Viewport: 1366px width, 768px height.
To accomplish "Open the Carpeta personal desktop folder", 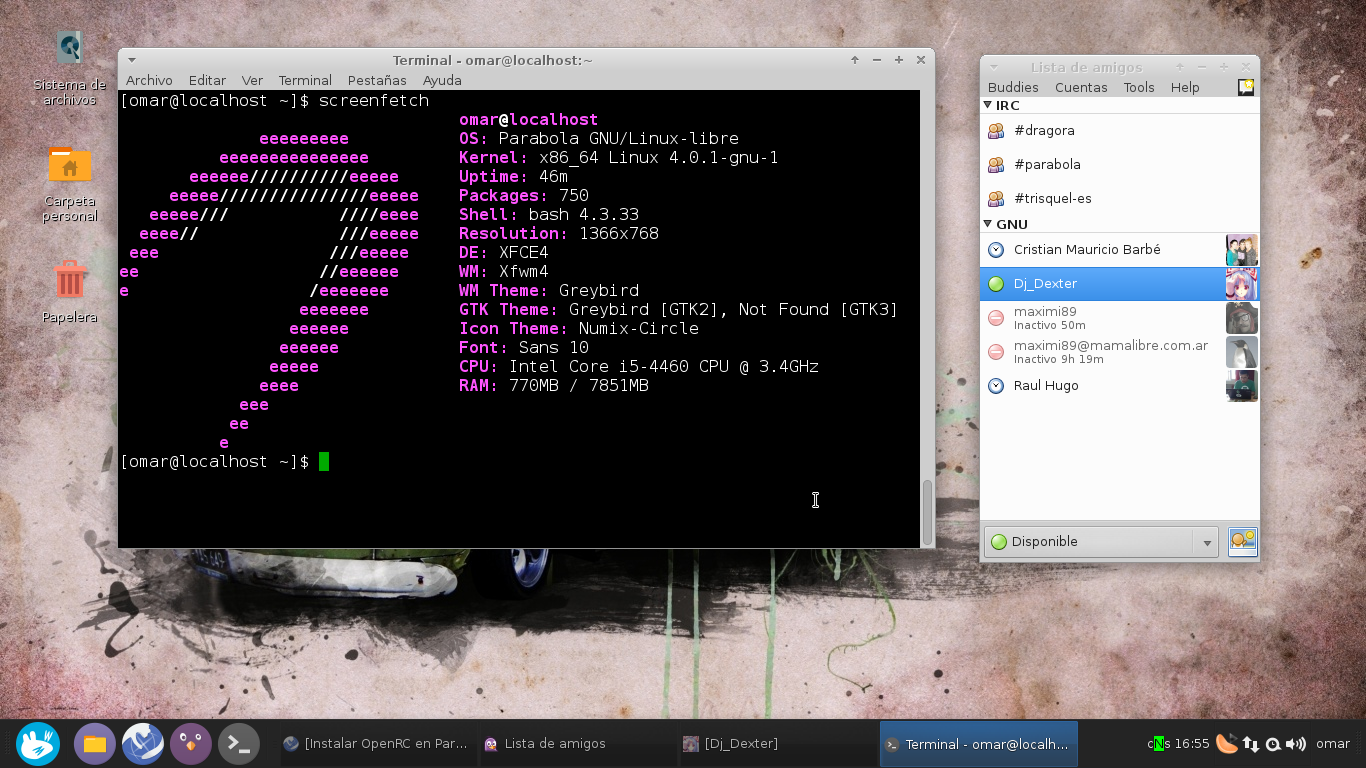I will [70, 184].
